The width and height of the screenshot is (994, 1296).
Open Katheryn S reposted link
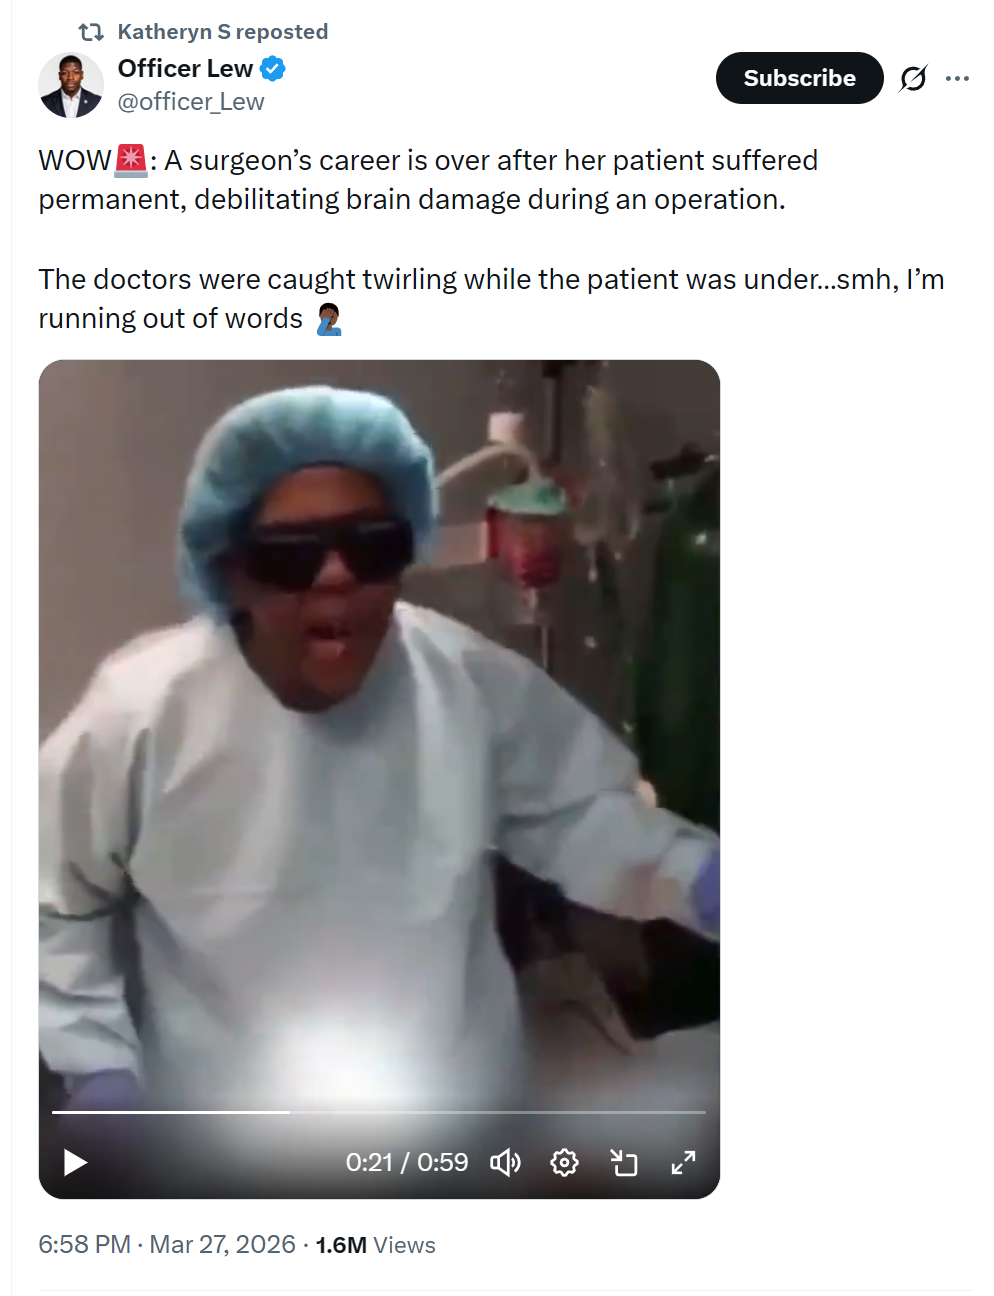(223, 32)
